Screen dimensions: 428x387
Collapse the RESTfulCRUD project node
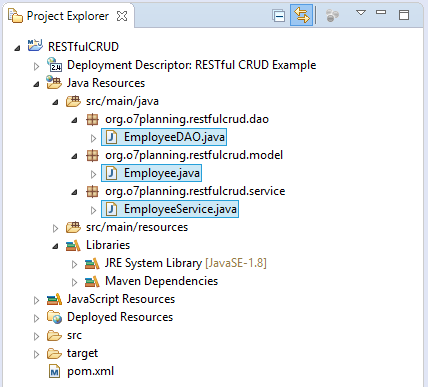tap(17, 48)
